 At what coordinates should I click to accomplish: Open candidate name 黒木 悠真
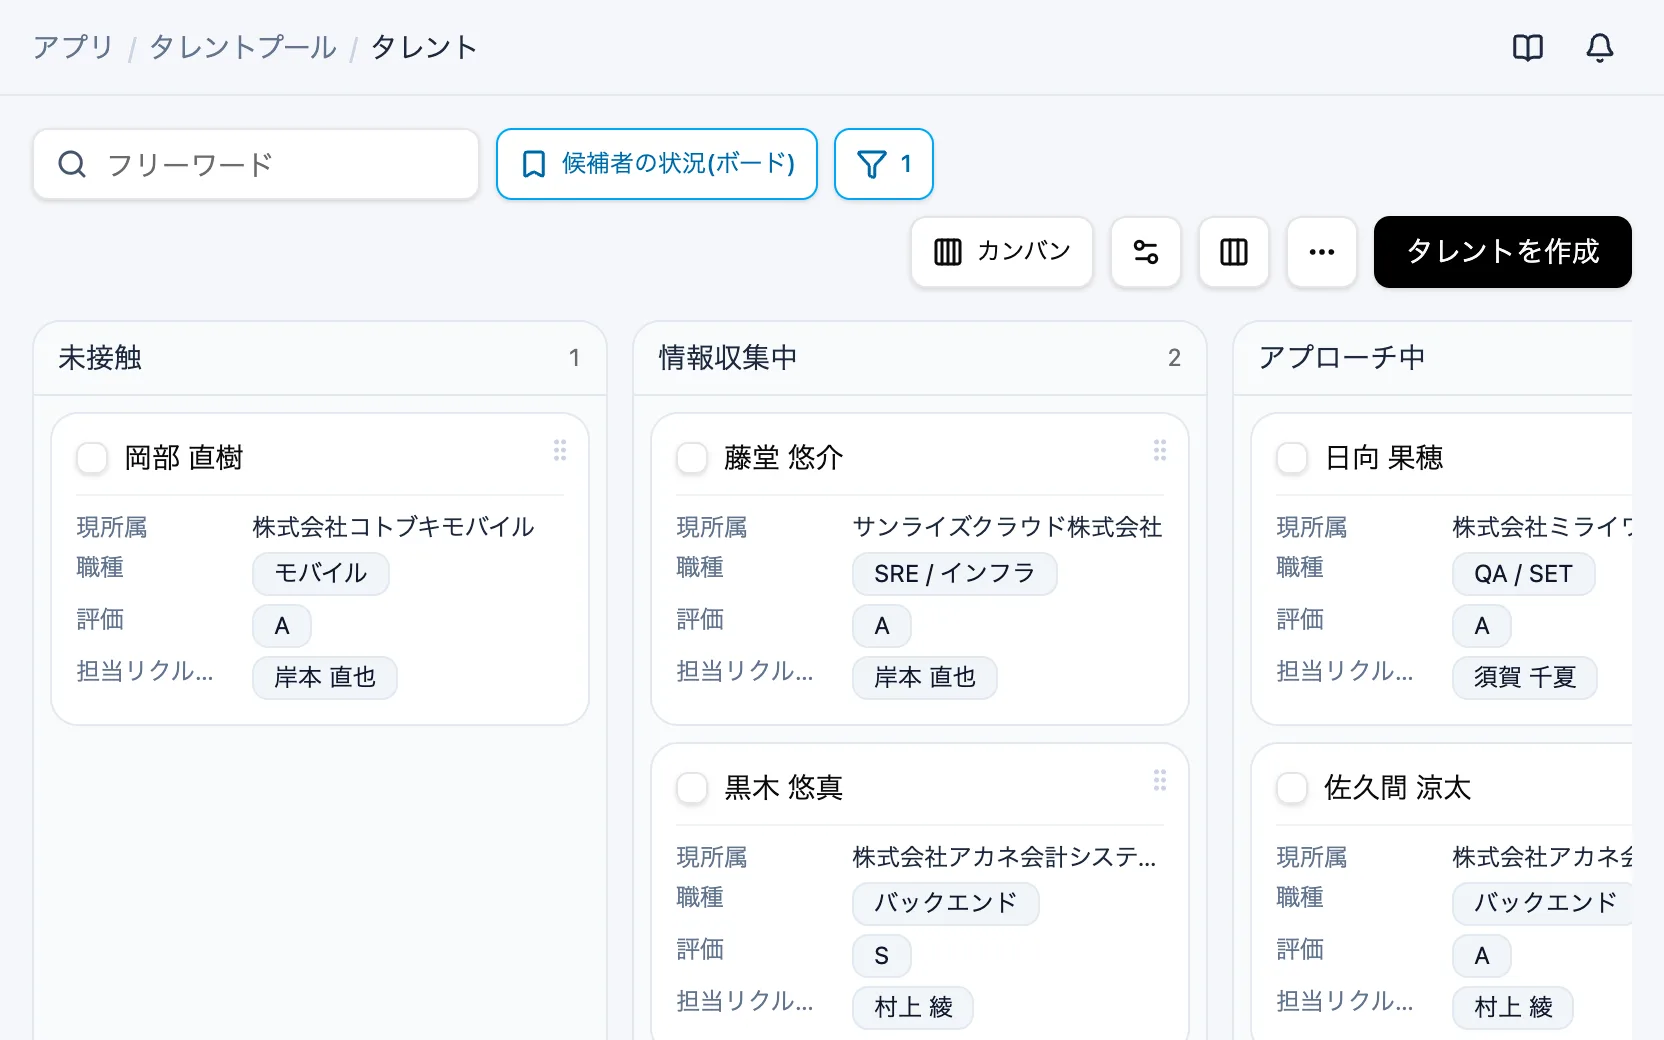(x=784, y=788)
